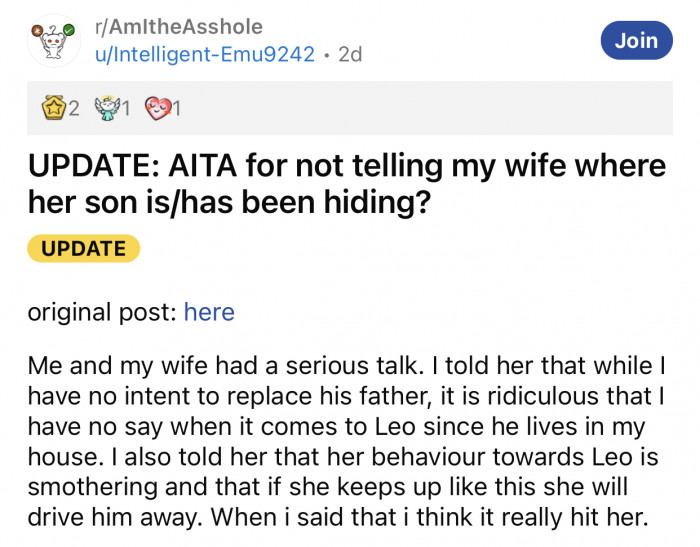Join the AmItheAsshole community
Viewport: 700px width, 547px height.
coord(636,40)
